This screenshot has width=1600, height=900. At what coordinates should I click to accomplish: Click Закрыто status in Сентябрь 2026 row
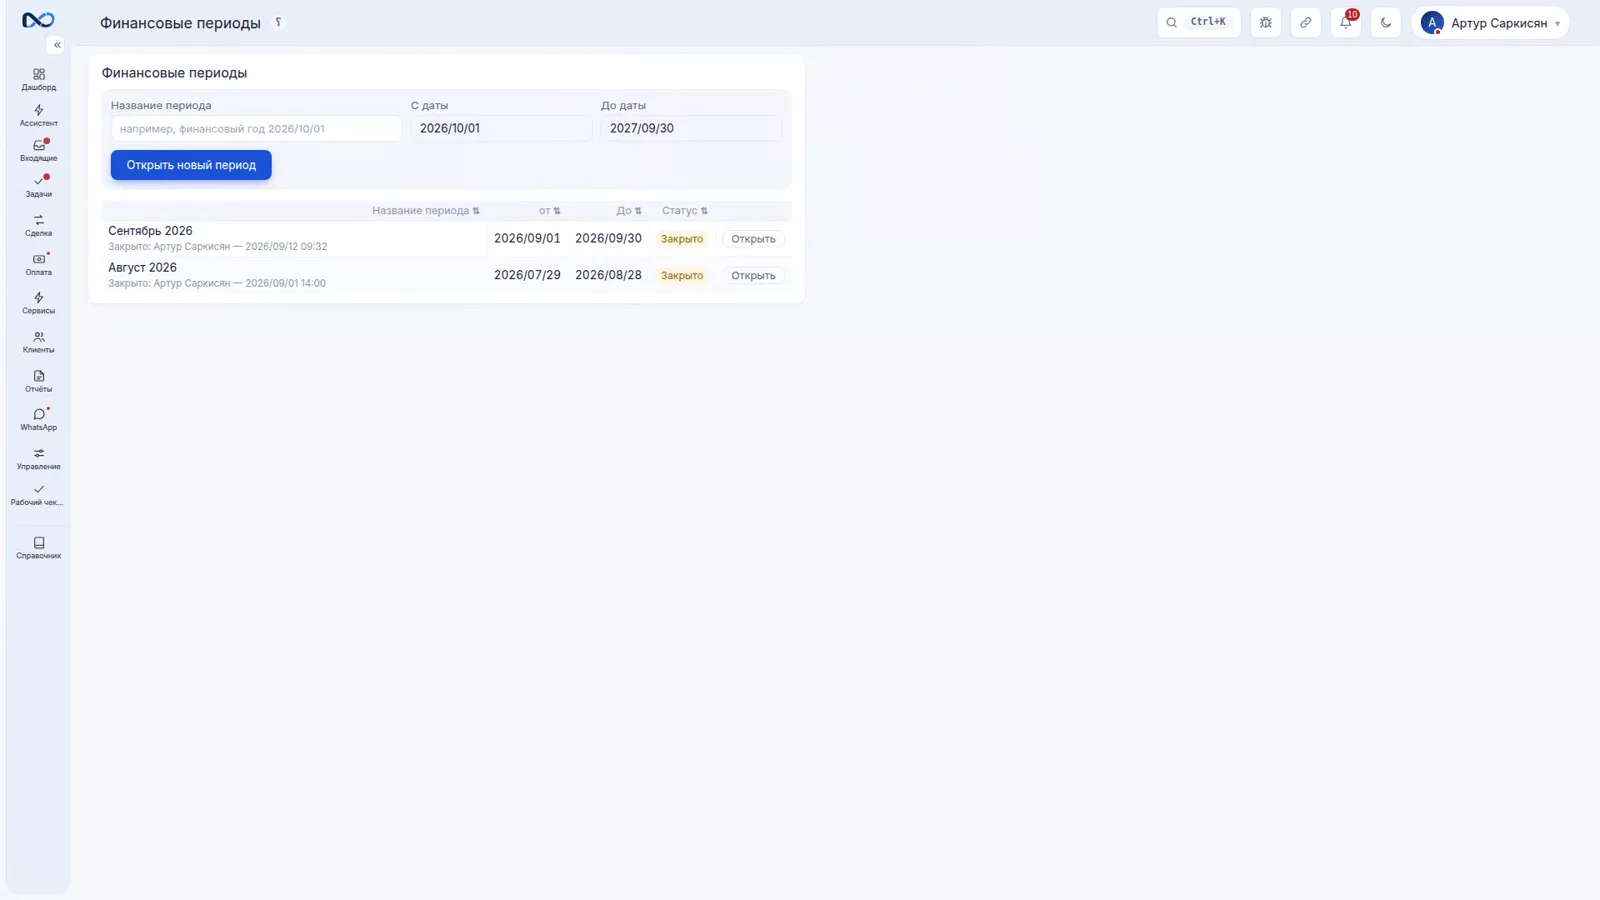[682, 239]
